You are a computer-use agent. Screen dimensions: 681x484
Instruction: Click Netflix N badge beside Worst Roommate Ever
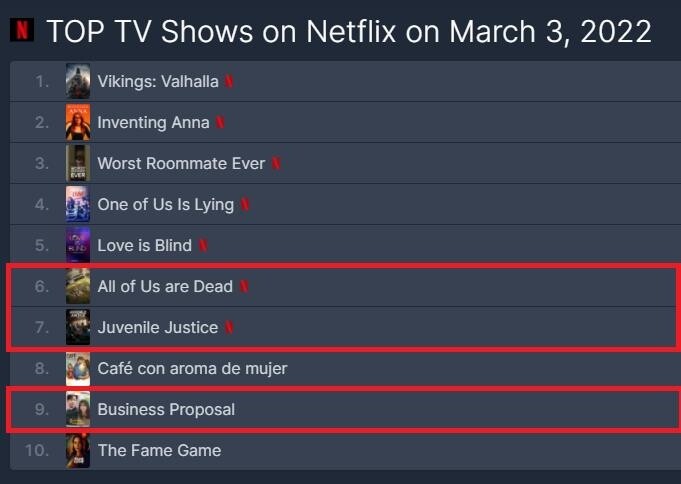(x=276, y=163)
